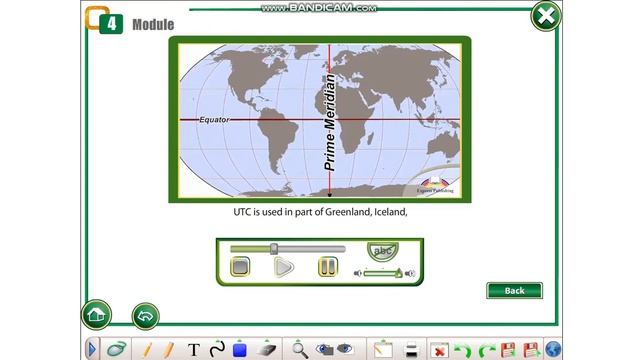Click the second floppy save-as icon
This screenshot has width=640, height=360.
pos(531,350)
